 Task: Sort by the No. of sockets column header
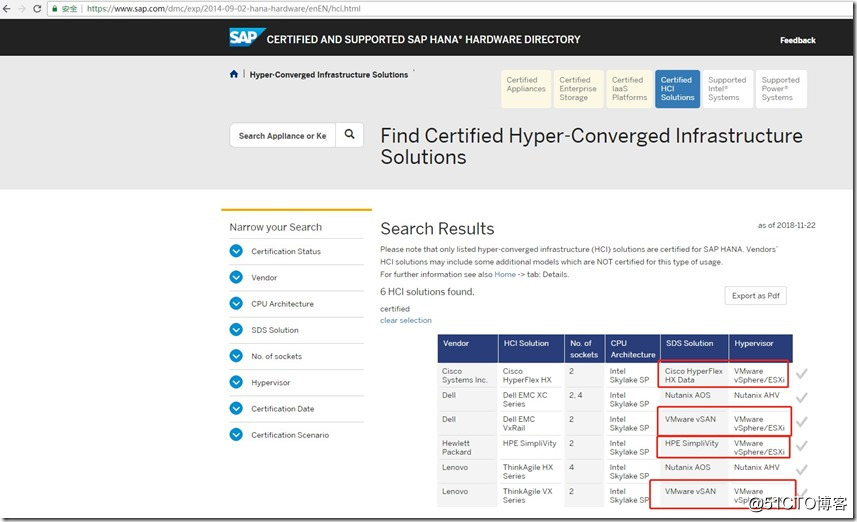(584, 348)
